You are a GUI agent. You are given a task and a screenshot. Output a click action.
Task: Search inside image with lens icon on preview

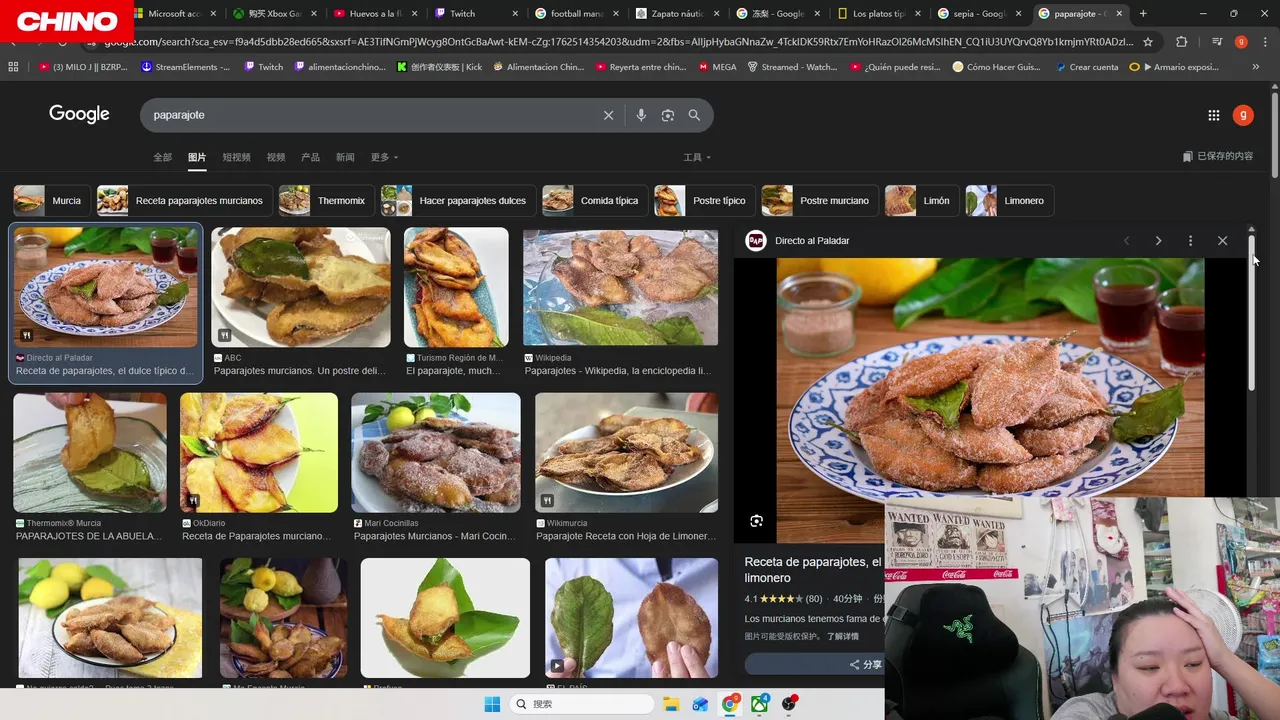click(x=756, y=521)
